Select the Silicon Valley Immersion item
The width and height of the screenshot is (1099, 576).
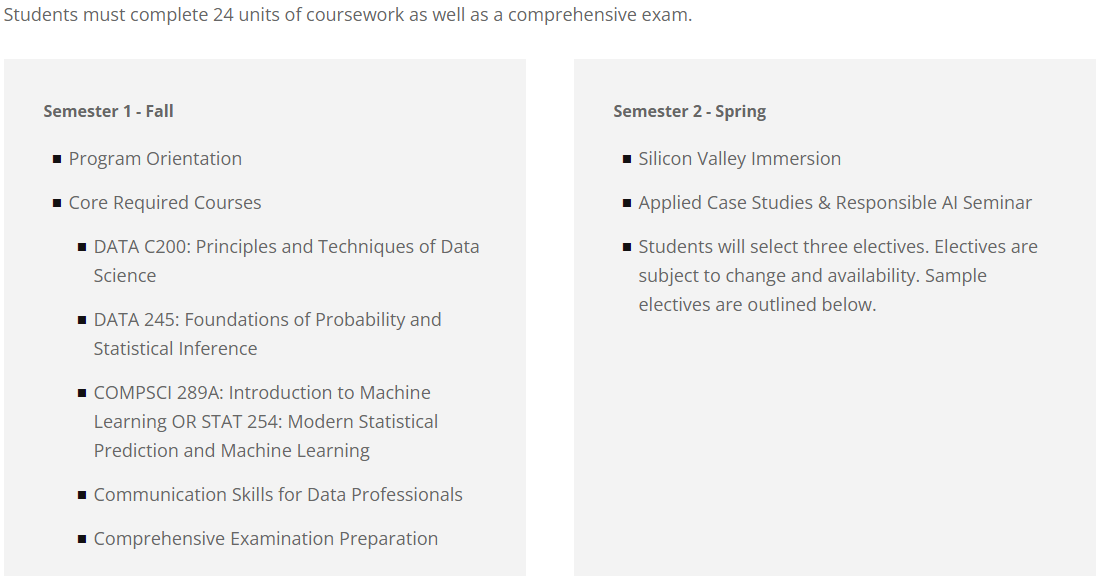click(x=739, y=159)
